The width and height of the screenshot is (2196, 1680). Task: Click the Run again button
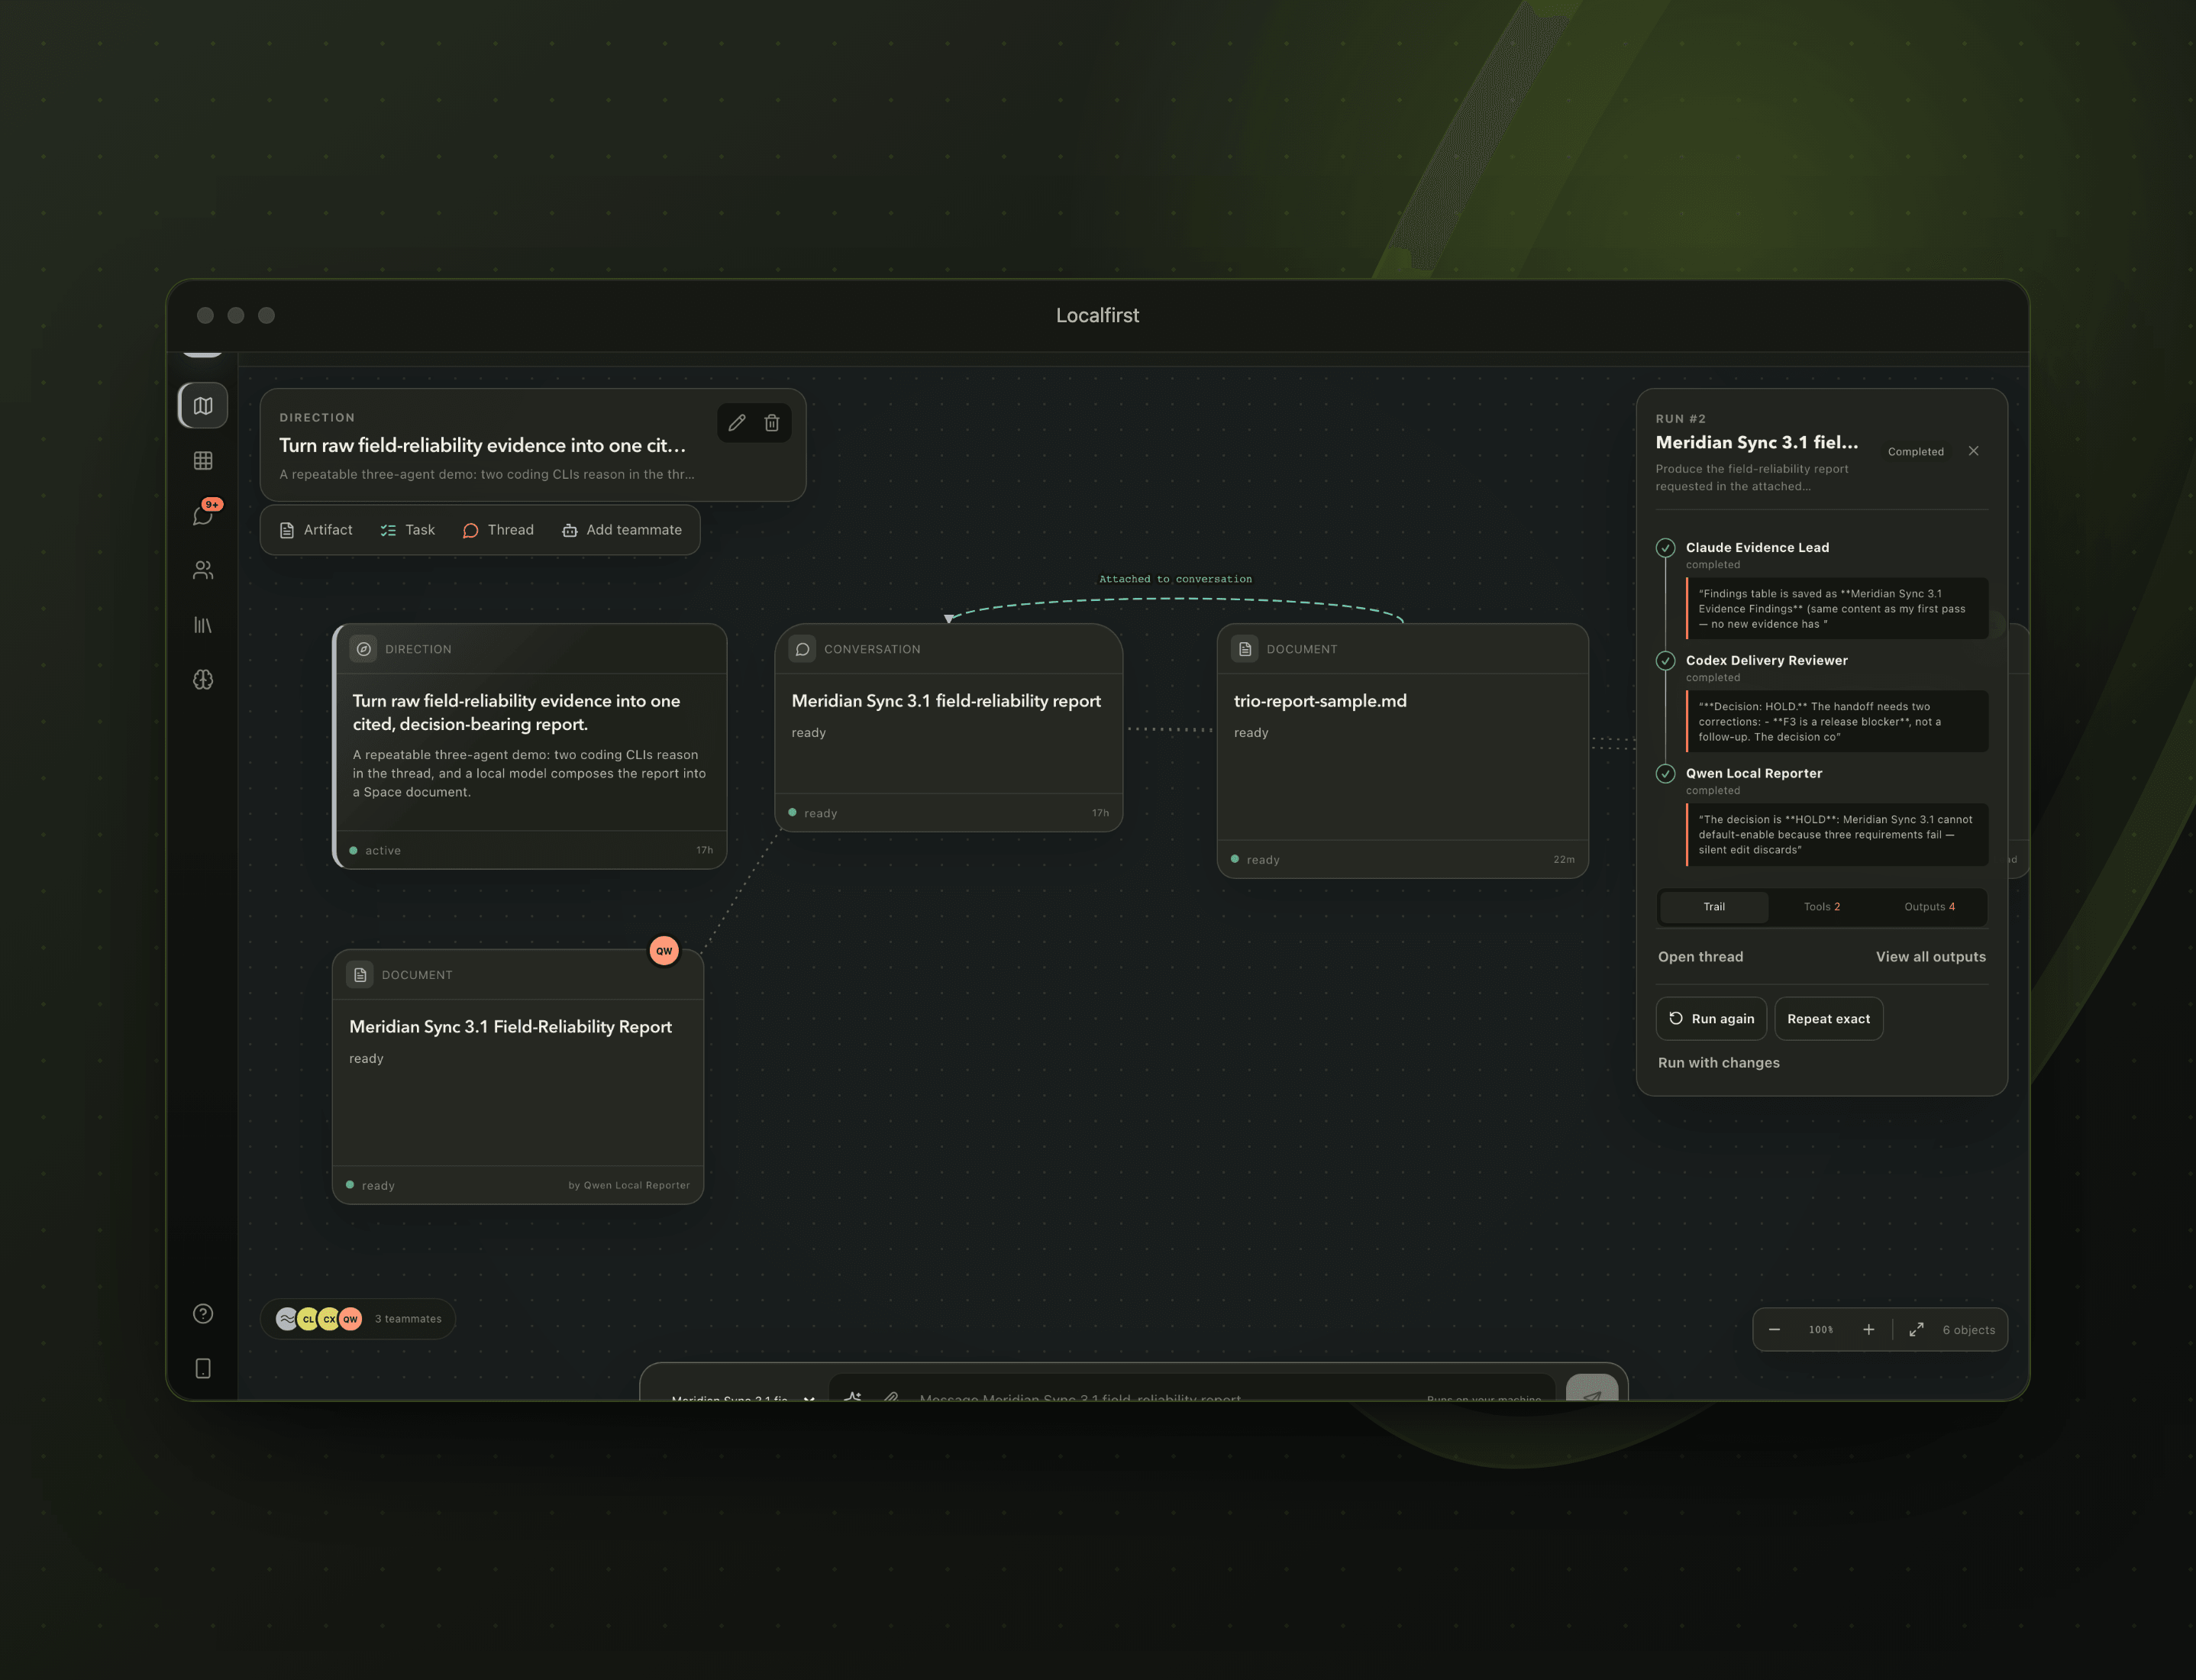(x=1711, y=1019)
